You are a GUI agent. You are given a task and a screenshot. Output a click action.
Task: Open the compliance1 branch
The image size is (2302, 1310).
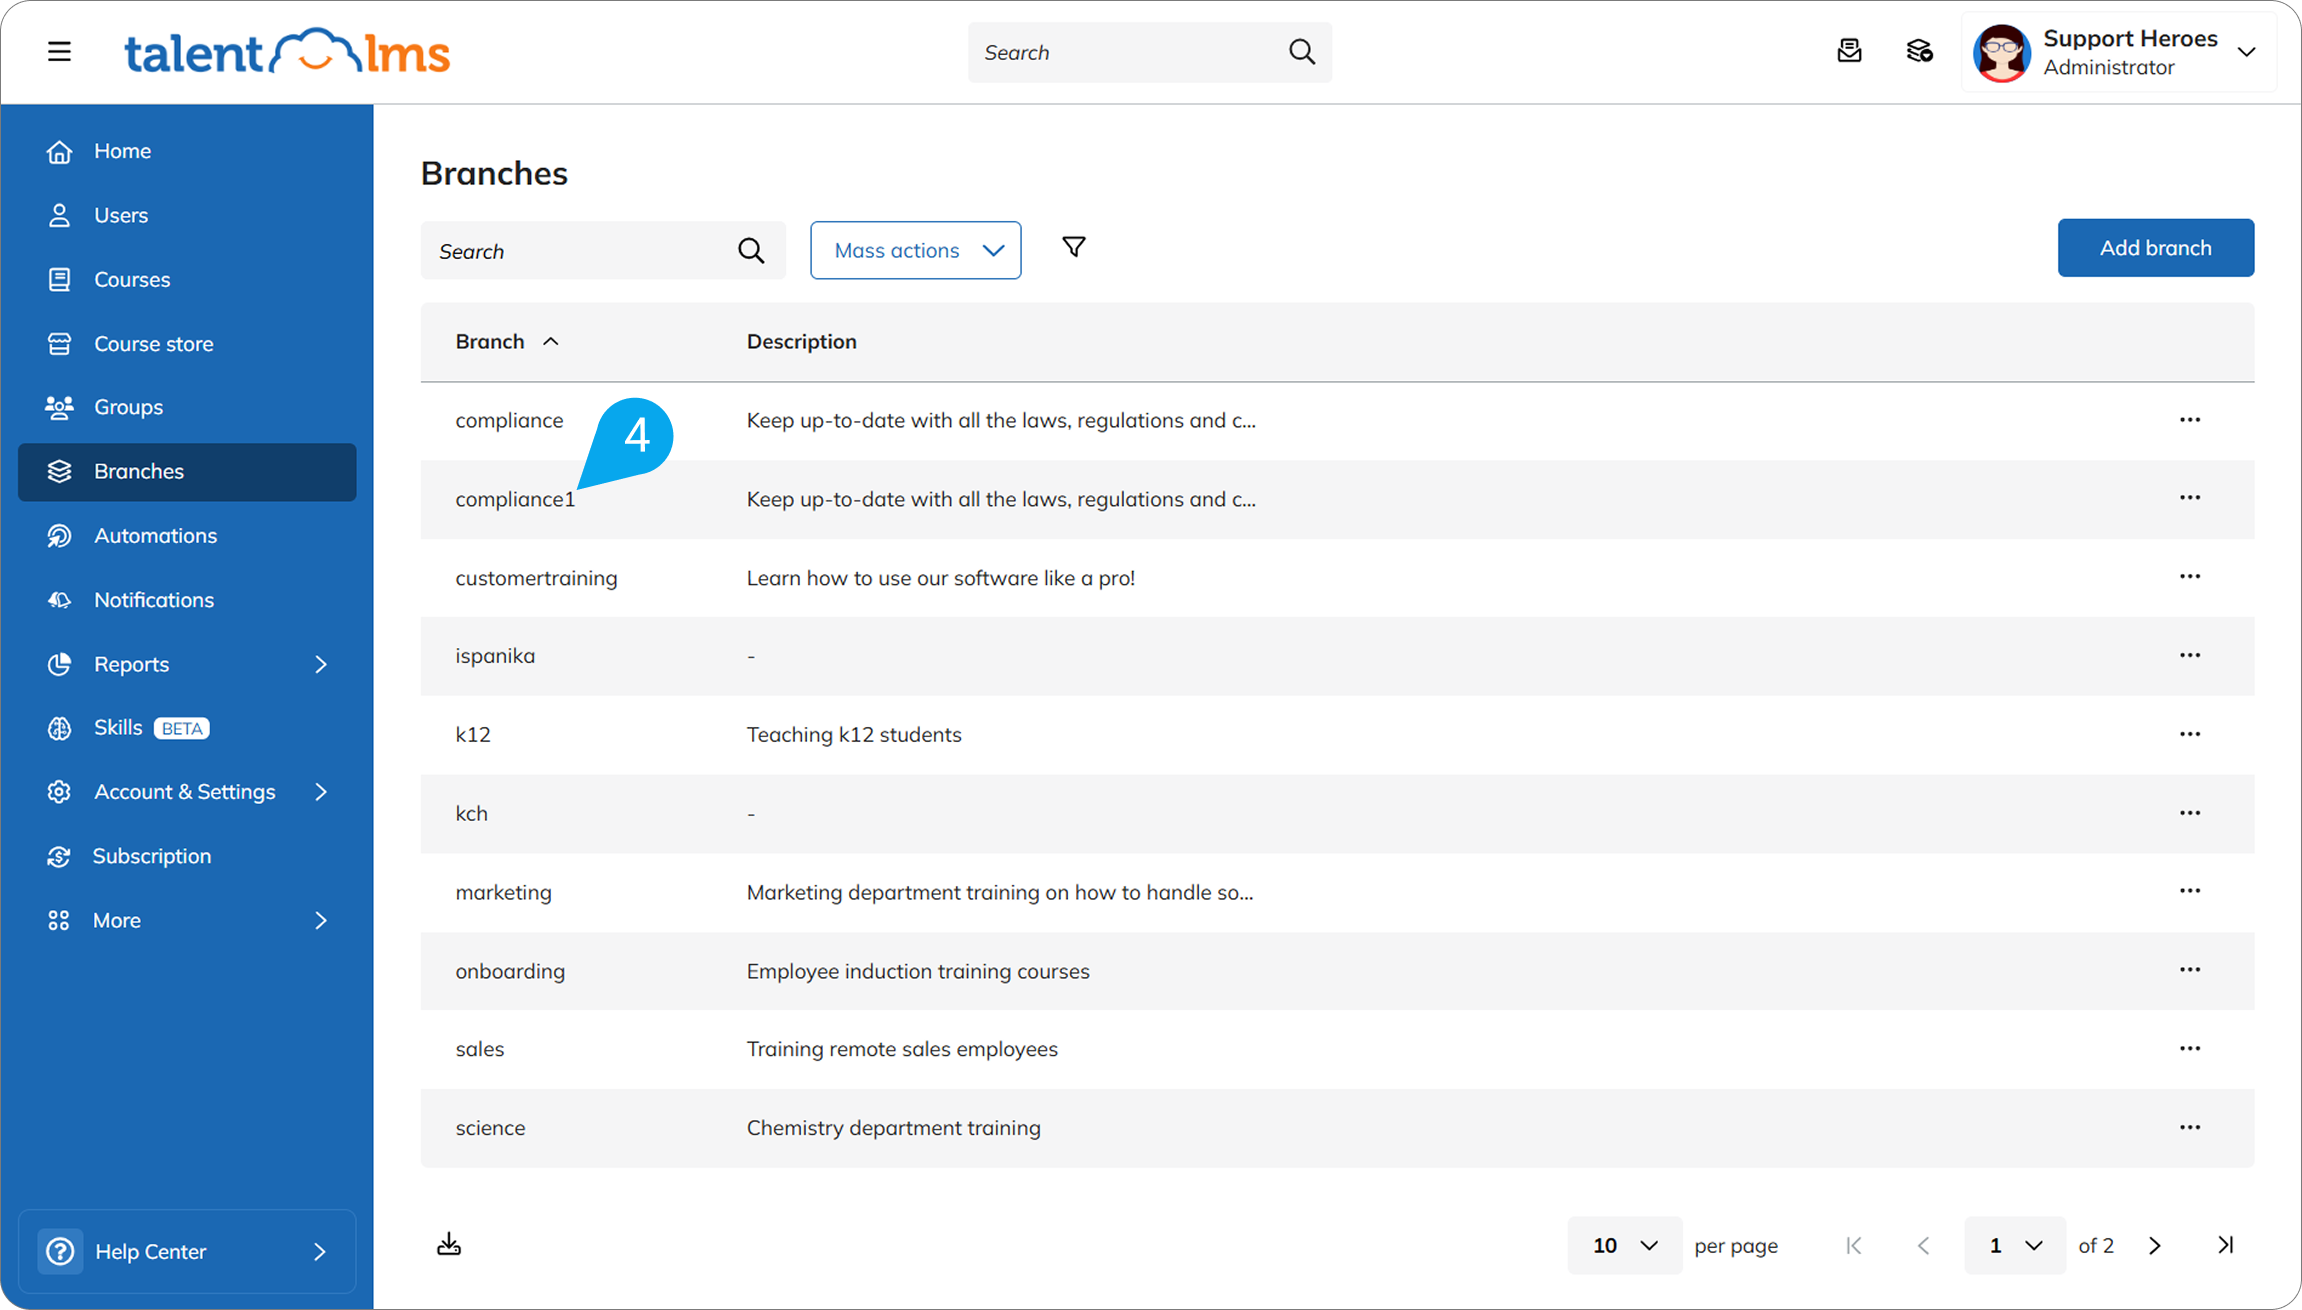coord(515,499)
